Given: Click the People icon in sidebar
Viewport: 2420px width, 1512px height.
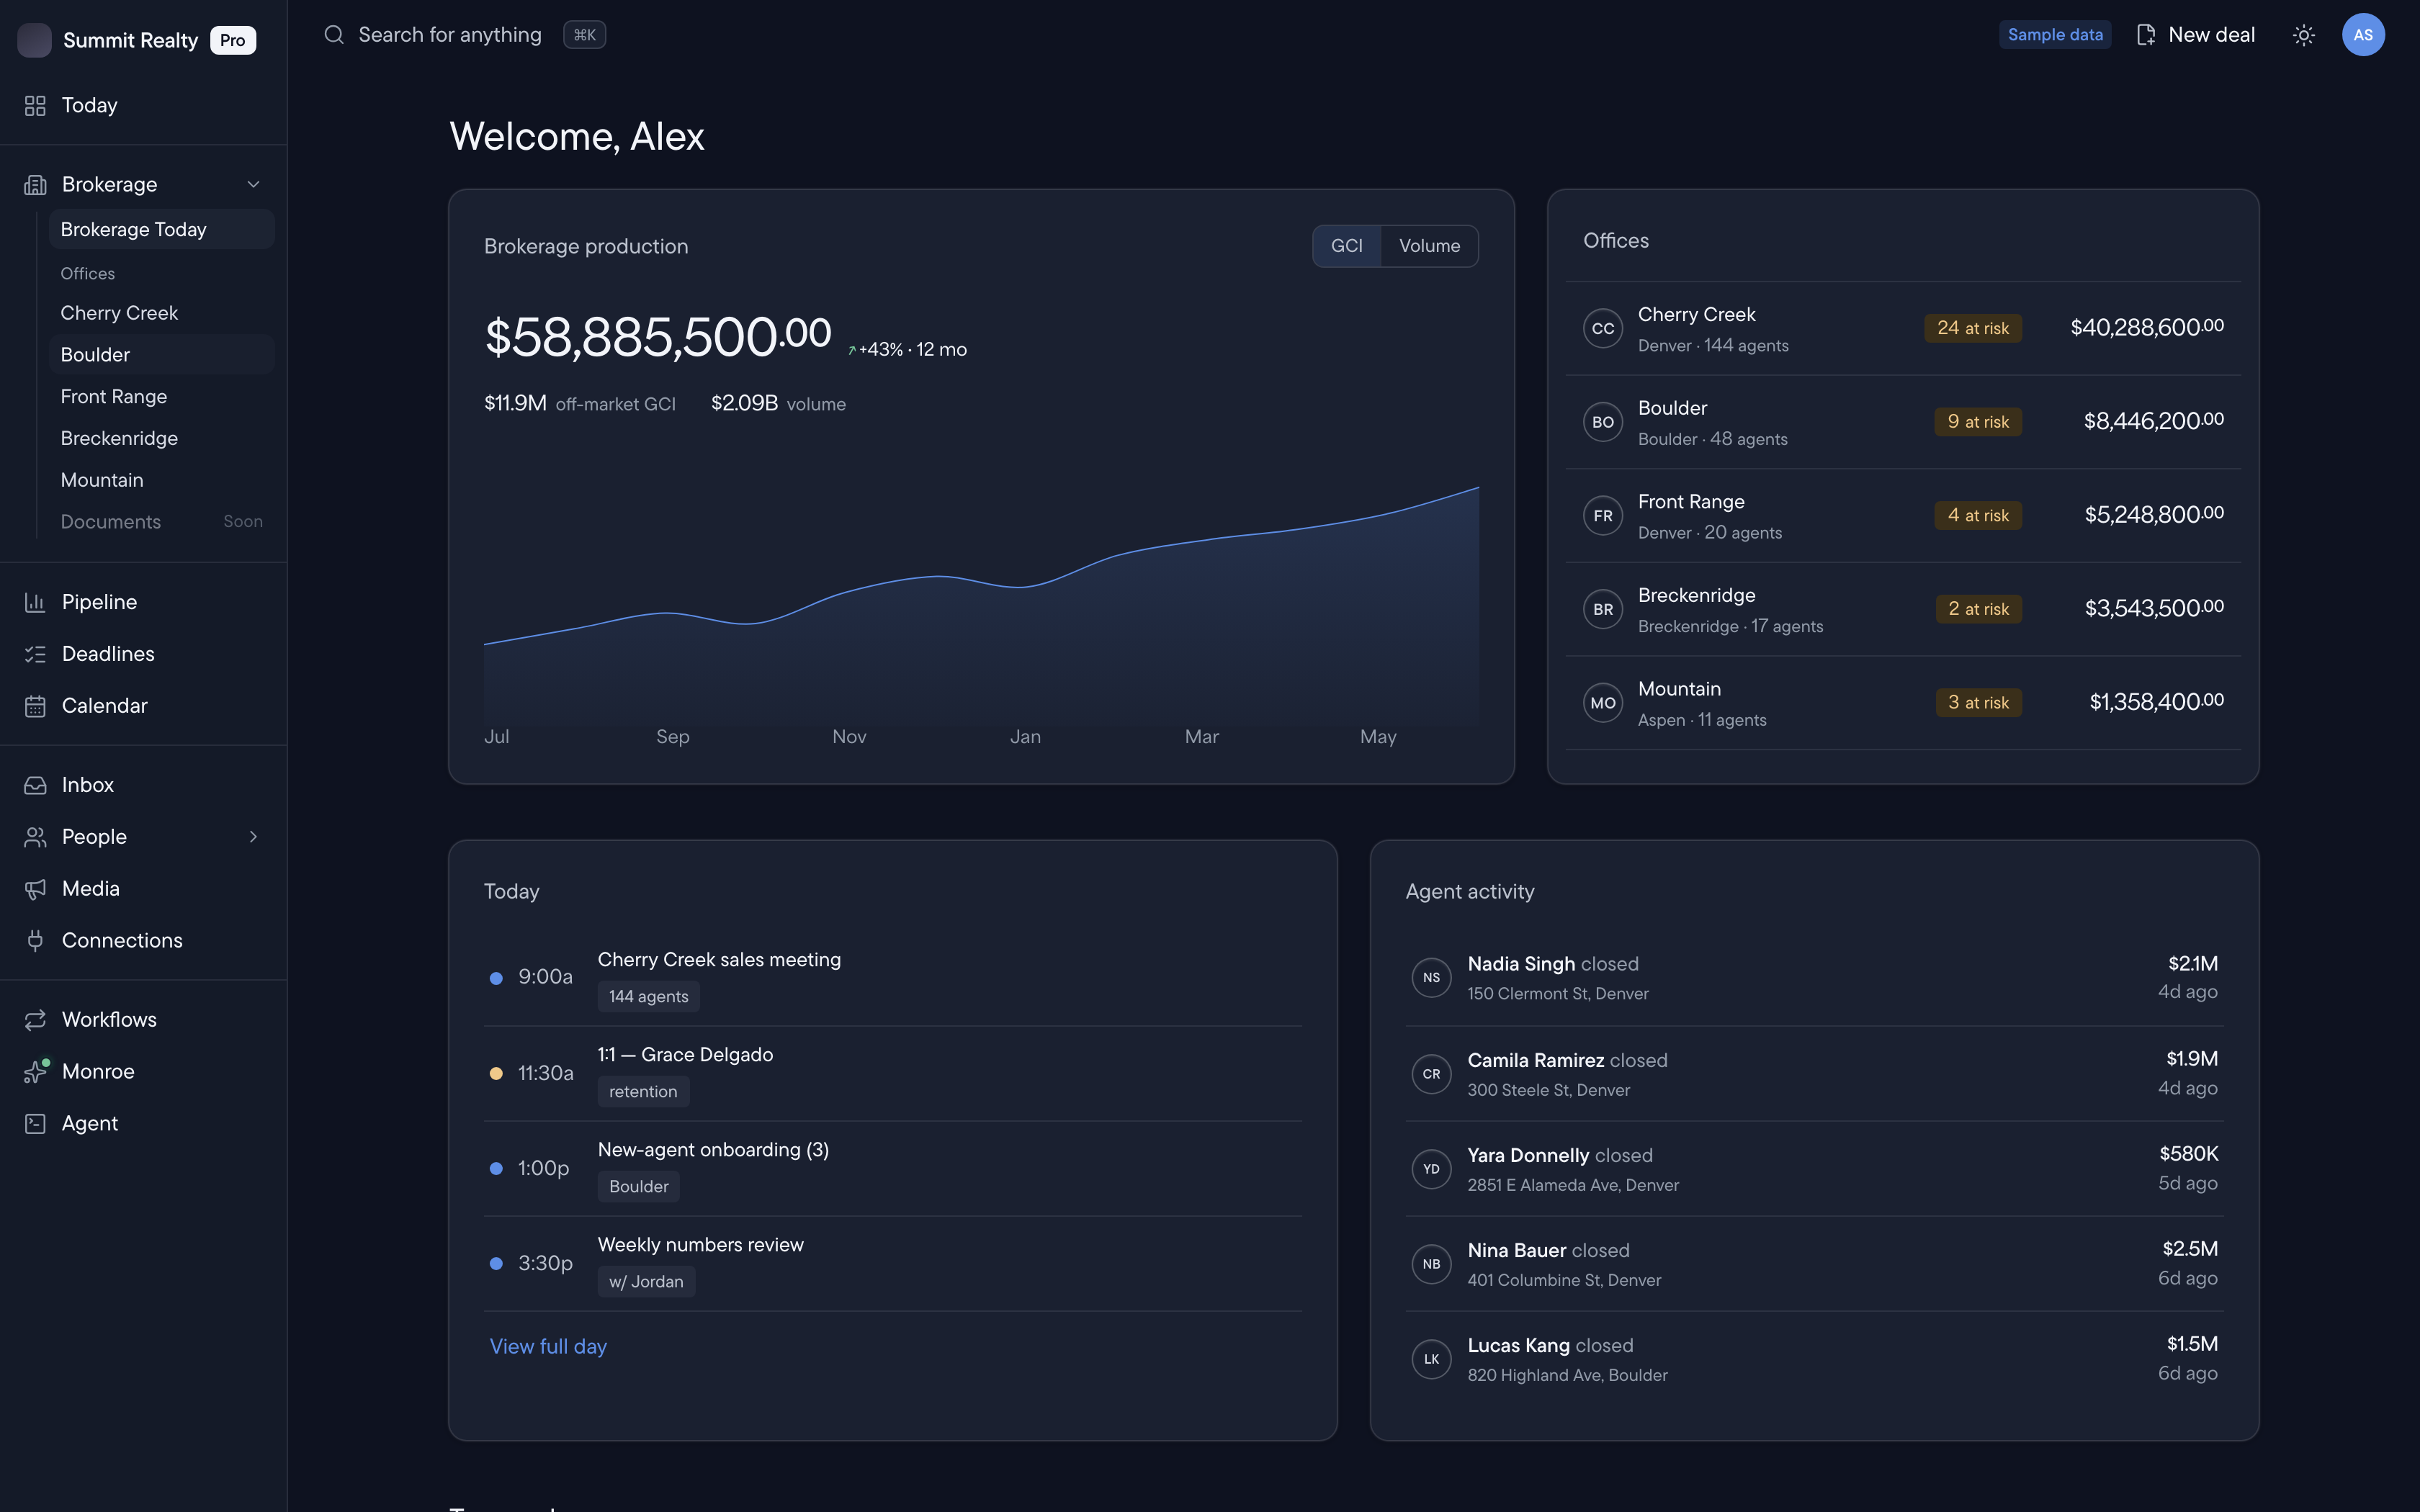Looking at the screenshot, I should [35, 837].
